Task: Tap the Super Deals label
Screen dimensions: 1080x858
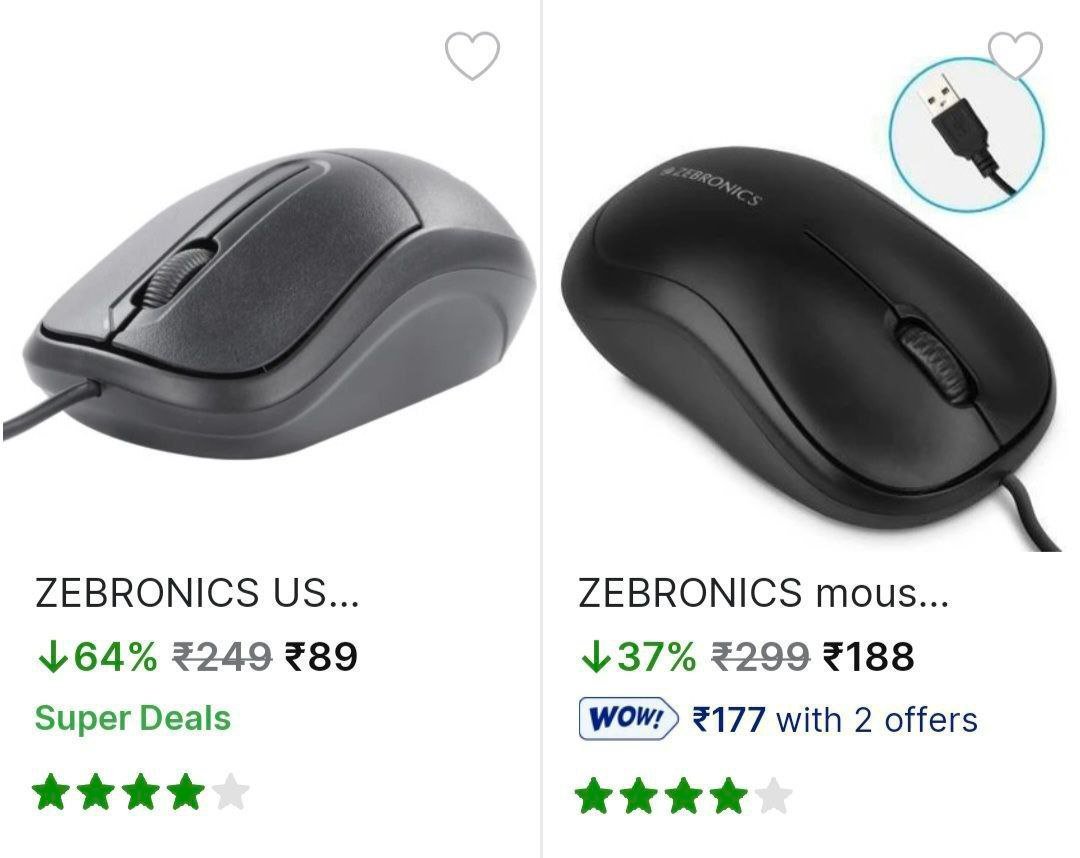Action: (x=133, y=718)
